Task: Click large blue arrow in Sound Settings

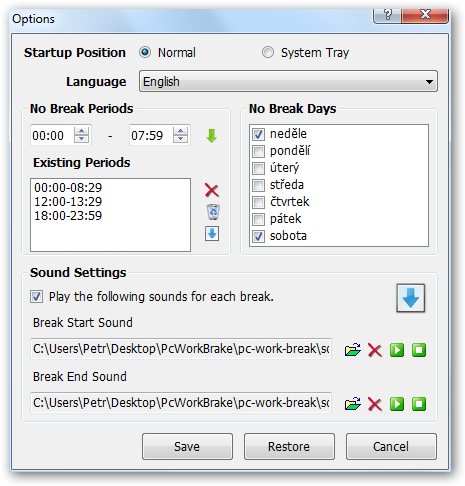Action: tap(410, 298)
